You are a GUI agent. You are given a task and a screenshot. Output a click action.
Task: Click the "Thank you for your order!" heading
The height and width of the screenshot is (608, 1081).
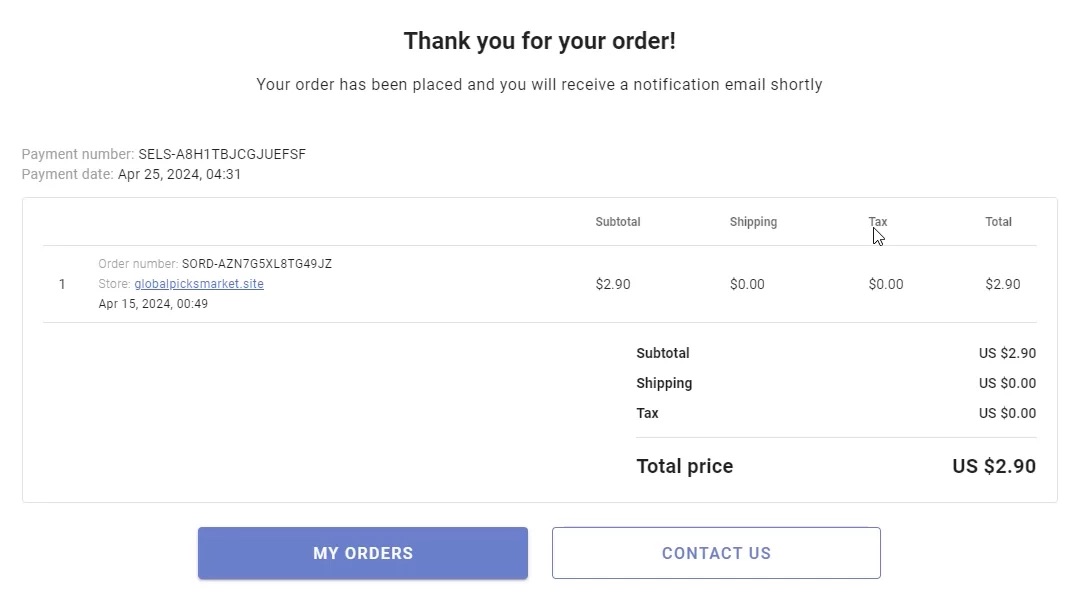click(540, 41)
